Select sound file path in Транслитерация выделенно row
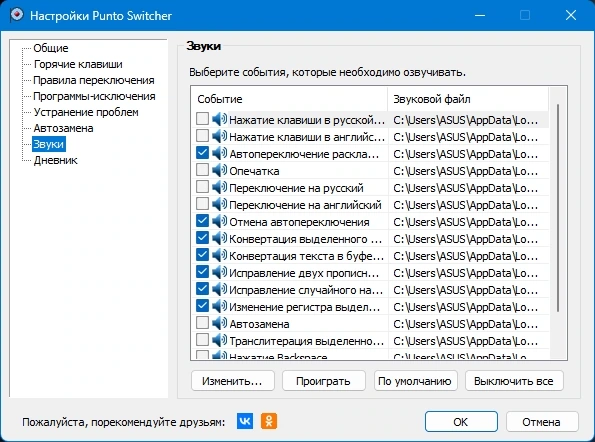Screen dimensions: 595x442 [x=466, y=341]
